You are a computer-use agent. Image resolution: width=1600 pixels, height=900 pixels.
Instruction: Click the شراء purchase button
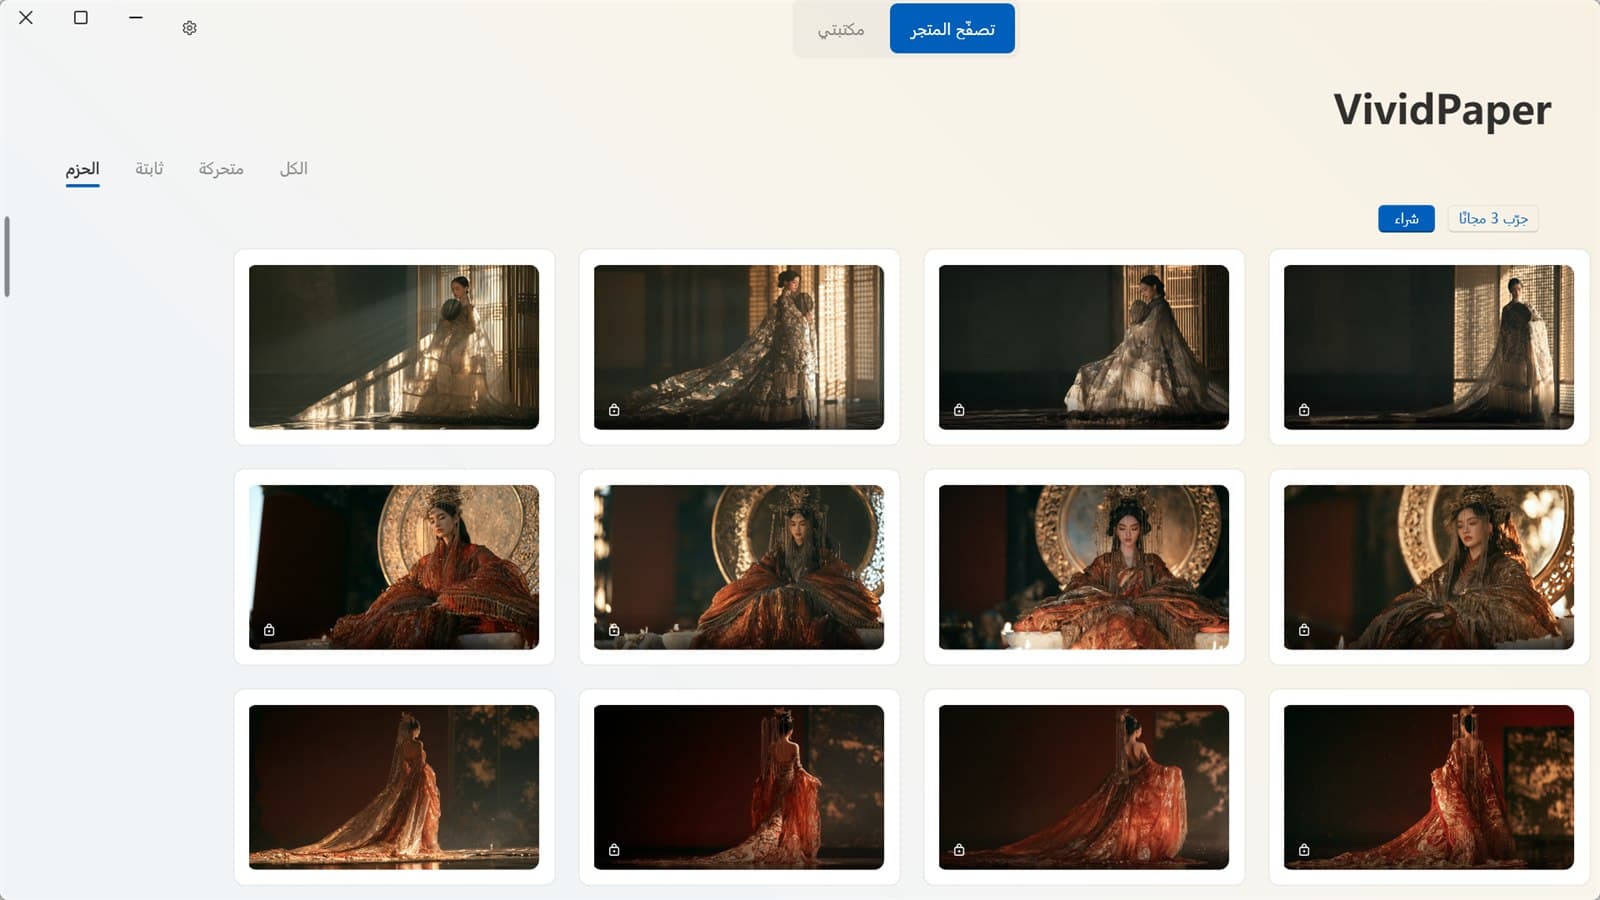1406,219
